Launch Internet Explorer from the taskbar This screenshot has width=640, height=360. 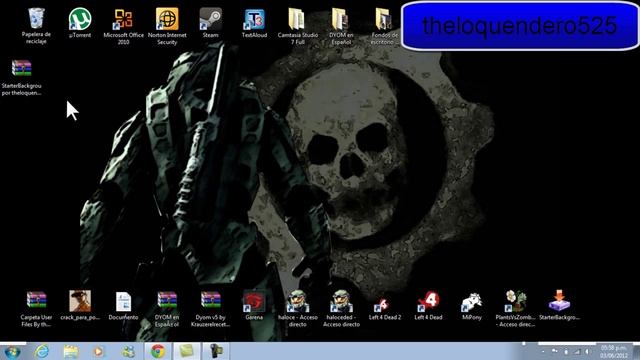[x=42, y=351]
